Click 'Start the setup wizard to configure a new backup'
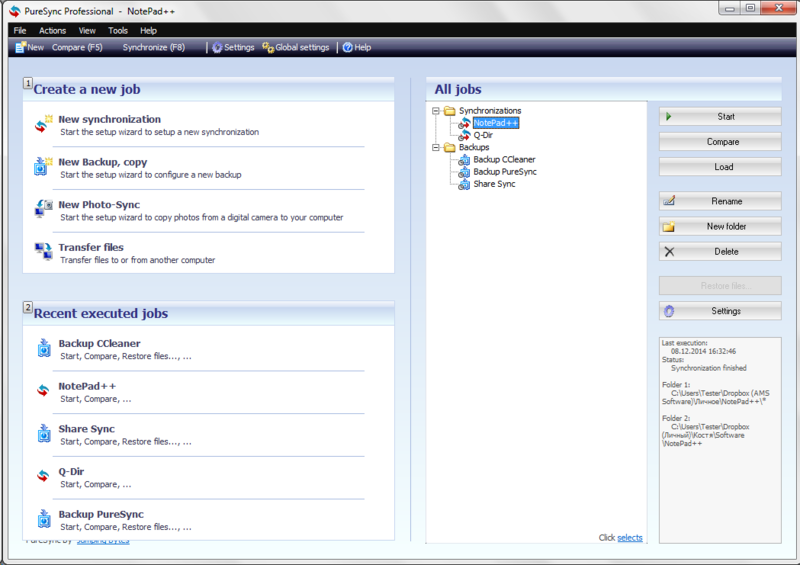Screen dimensions: 800x565 151,175
